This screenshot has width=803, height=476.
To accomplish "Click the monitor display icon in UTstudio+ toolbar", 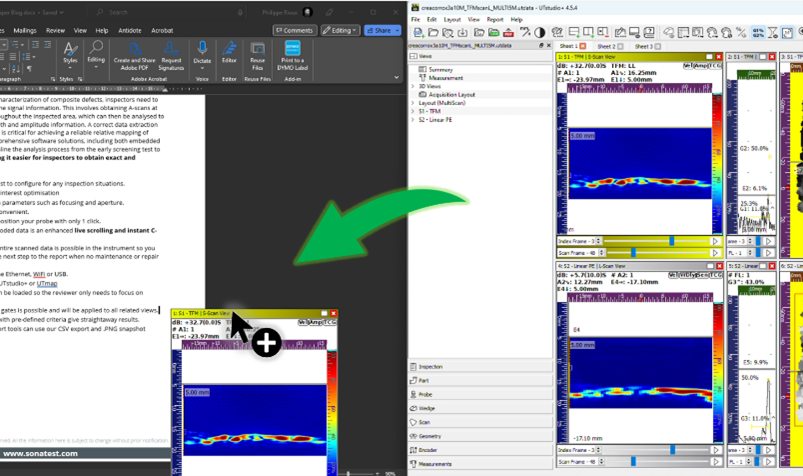I will (635, 32).
